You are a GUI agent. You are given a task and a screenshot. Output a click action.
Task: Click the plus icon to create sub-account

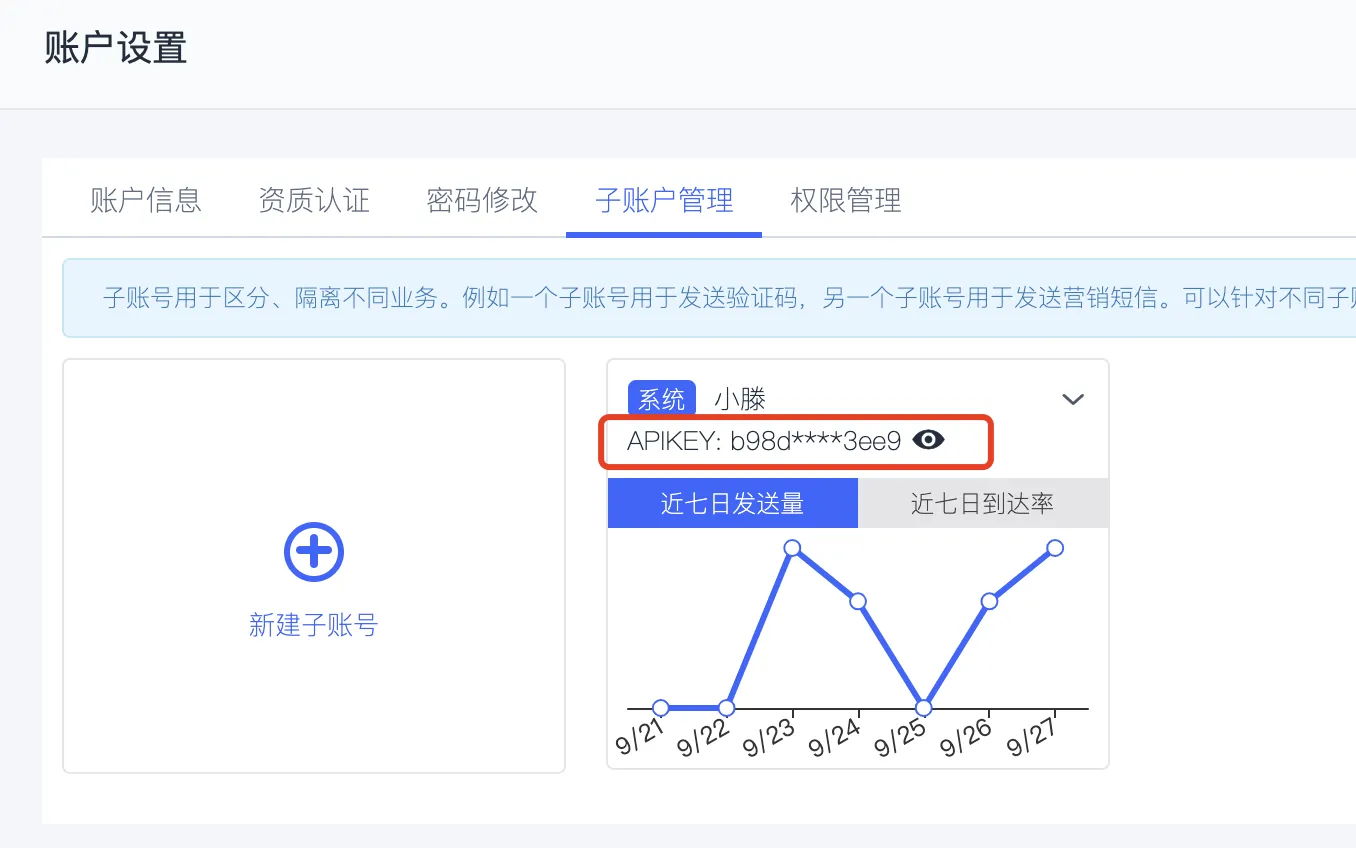[x=314, y=551]
